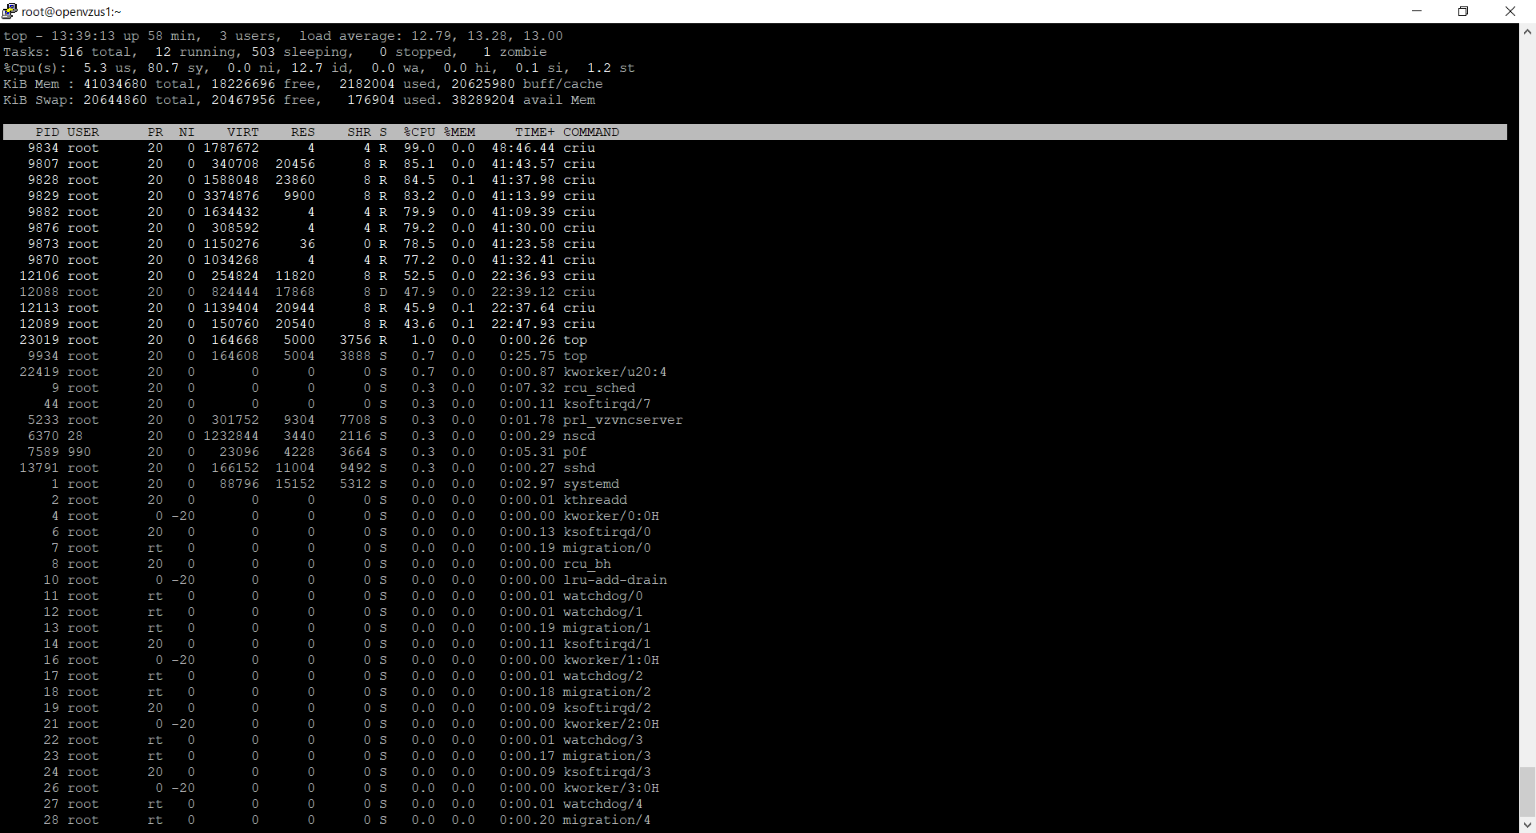Click the %CPU column header
Viewport: 1536px width, 833px height.
pos(419,132)
